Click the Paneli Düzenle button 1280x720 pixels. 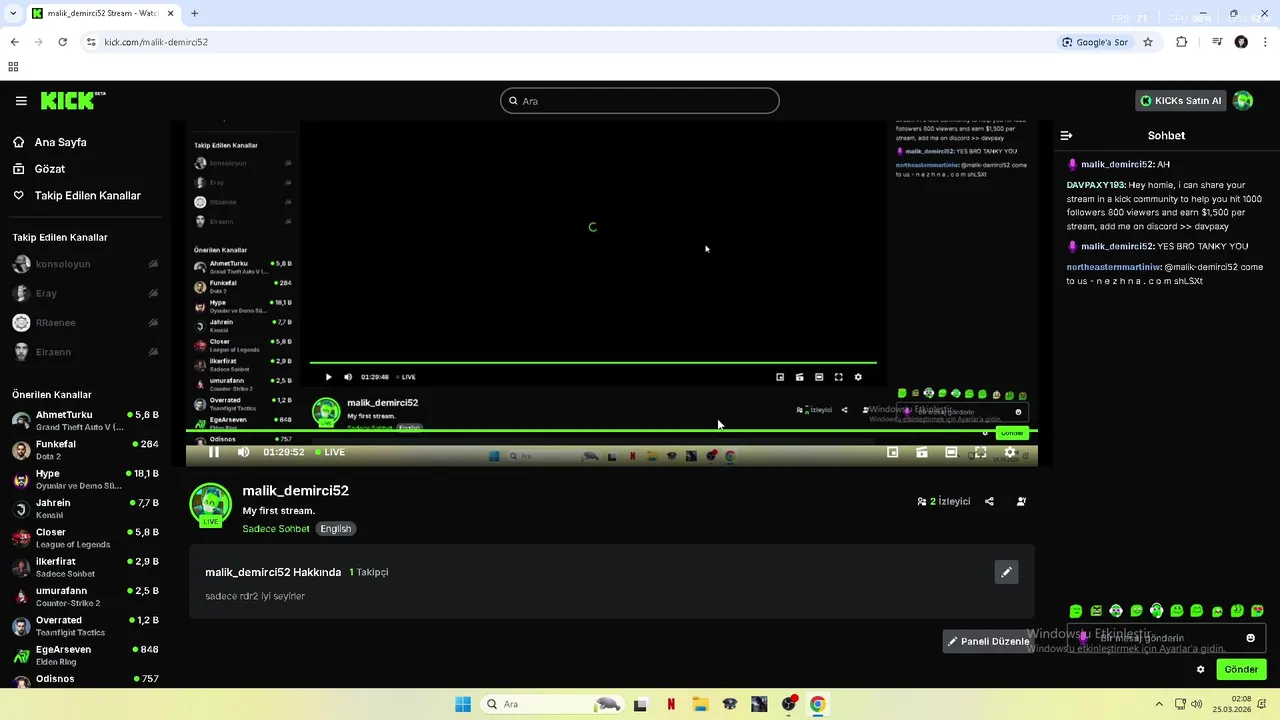988,641
